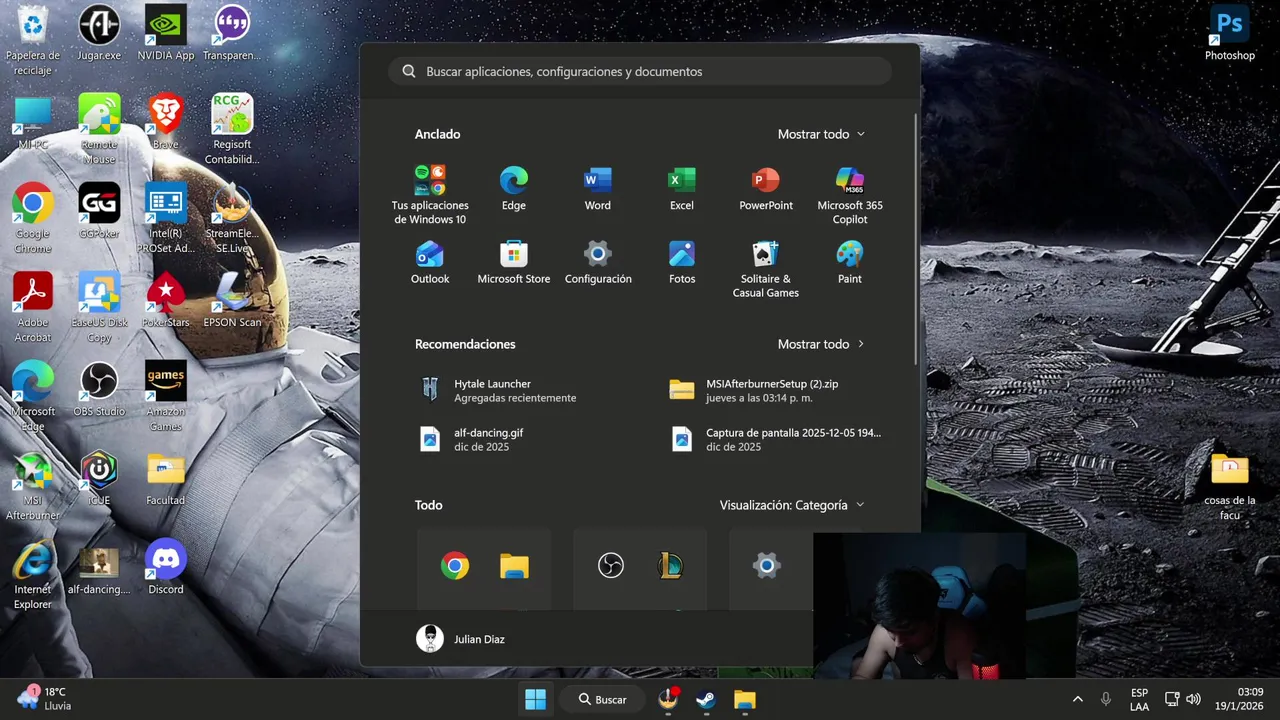Select iCUE desktop icon

99,479
